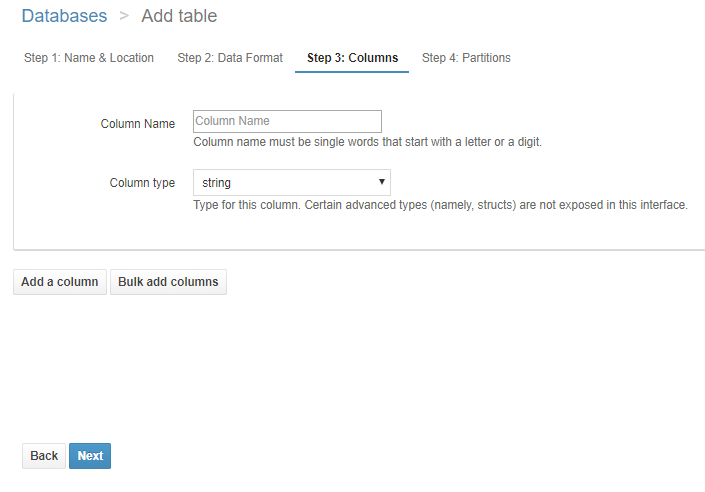Viewport: 705px width, 492px height.
Task: Switch to Step 1: Name & Location tab
Action: 89,58
